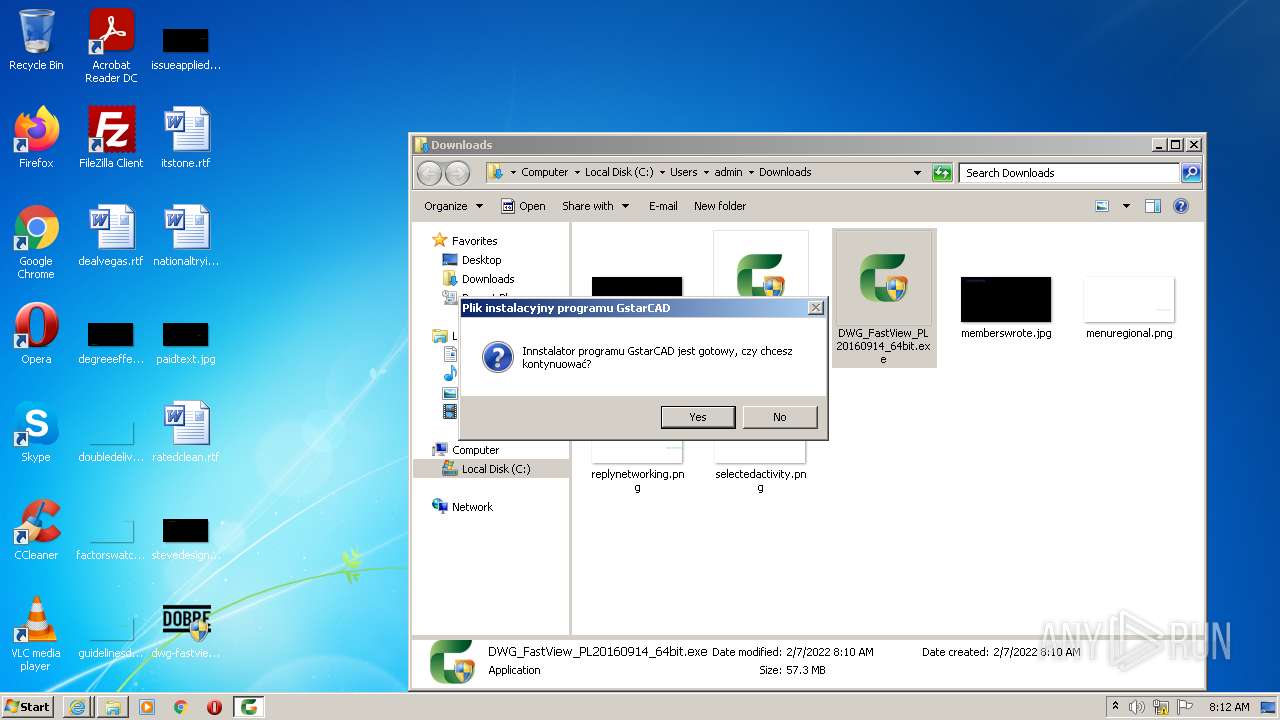The height and width of the screenshot is (720, 1280).
Task: Launch CCleaner desktop icon
Action: (x=36, y=530)
